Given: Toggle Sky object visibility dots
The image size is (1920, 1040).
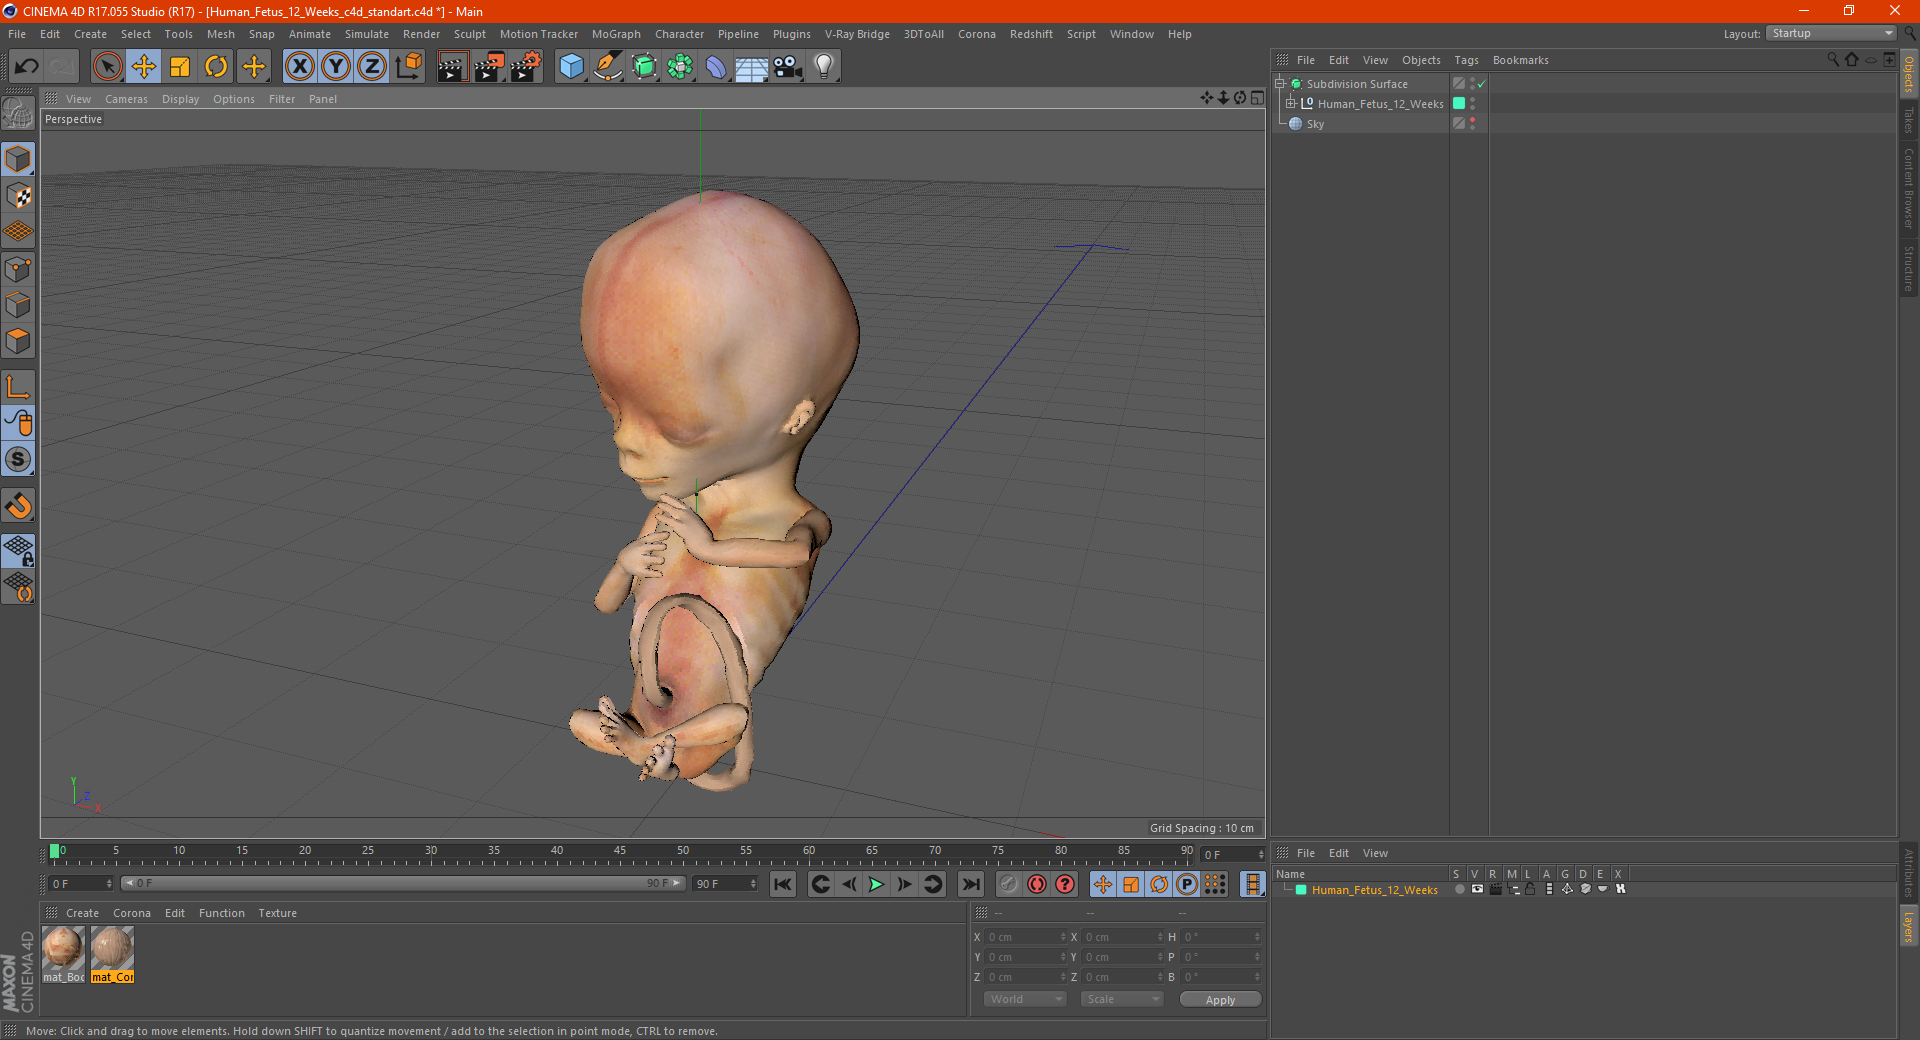Looking at the screenshot, I should 1472,123.
